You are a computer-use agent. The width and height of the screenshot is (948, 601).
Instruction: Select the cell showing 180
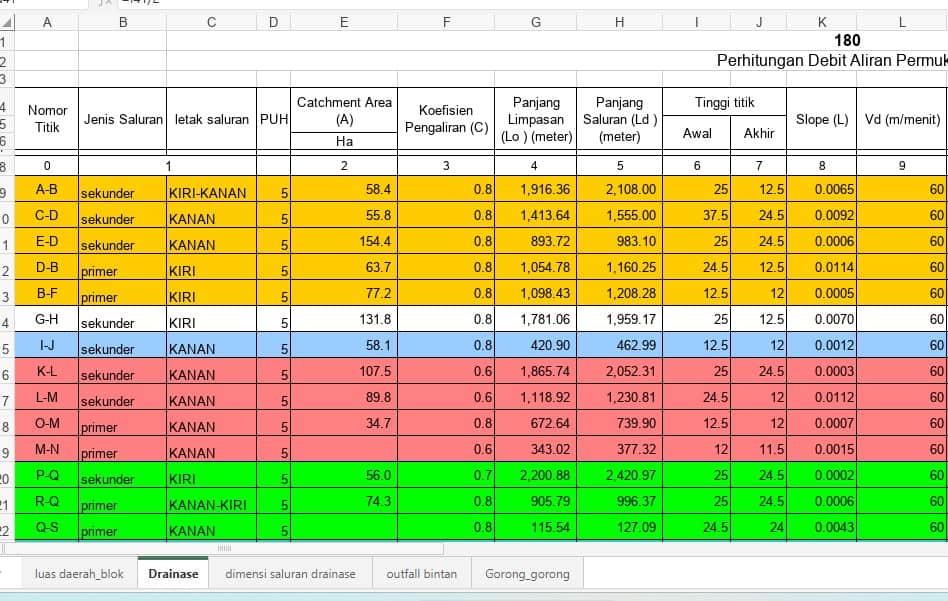point(846,41)
